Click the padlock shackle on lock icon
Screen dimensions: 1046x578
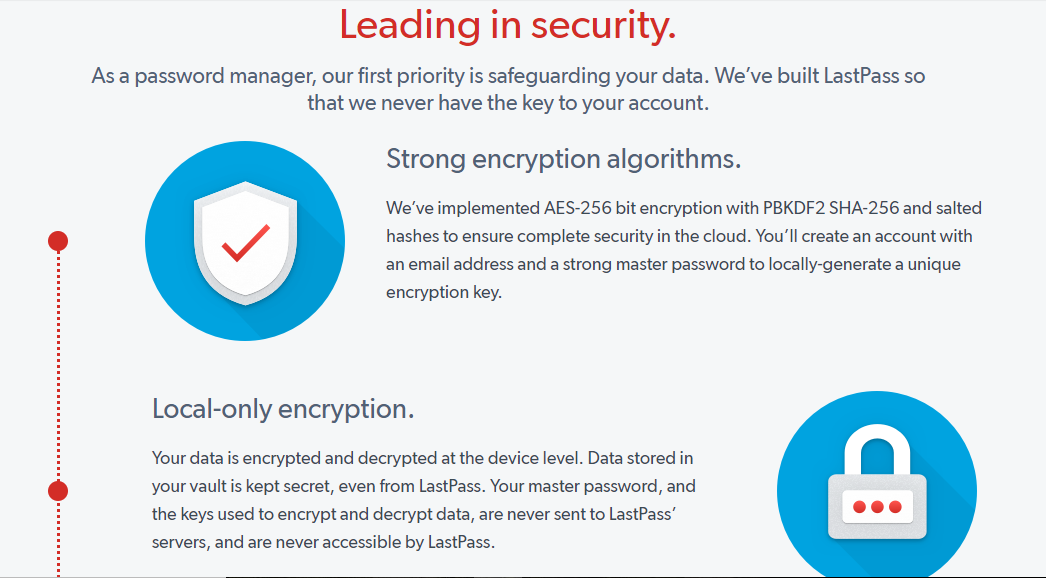pos(877,449)
